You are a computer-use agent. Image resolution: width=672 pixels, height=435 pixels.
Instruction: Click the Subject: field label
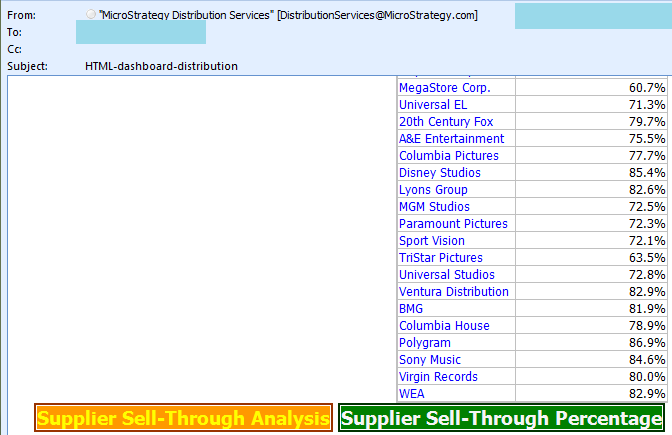pyautogui.click(x=27, y=66)
